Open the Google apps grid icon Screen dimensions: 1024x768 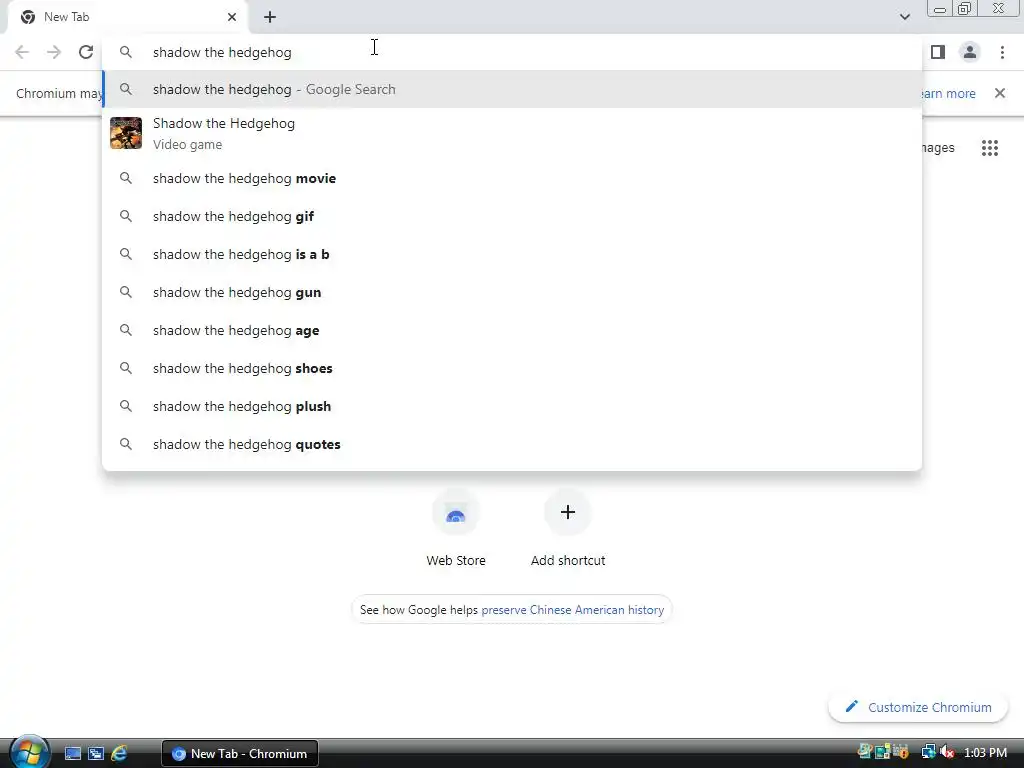(x=989, y=148)
